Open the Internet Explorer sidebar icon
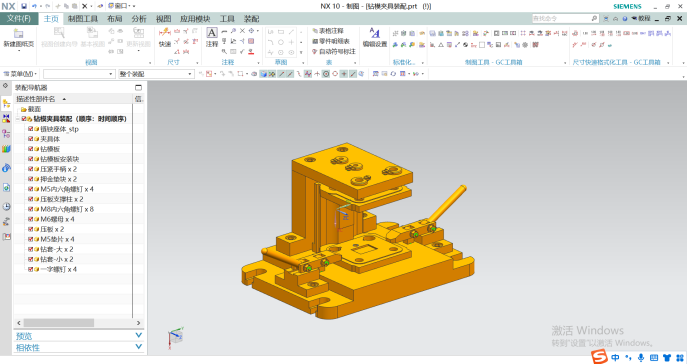 click(x=6, y=168)
